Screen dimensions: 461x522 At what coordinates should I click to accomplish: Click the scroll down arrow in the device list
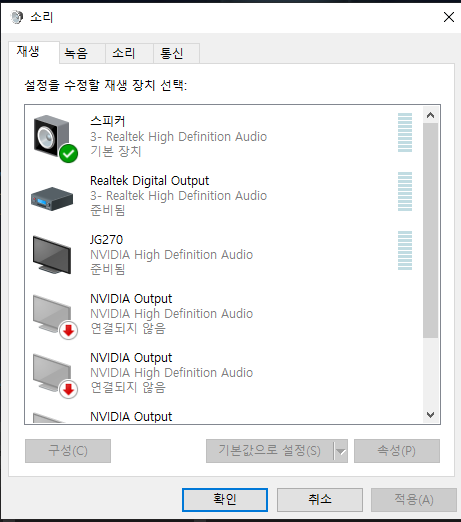[430, 415]
